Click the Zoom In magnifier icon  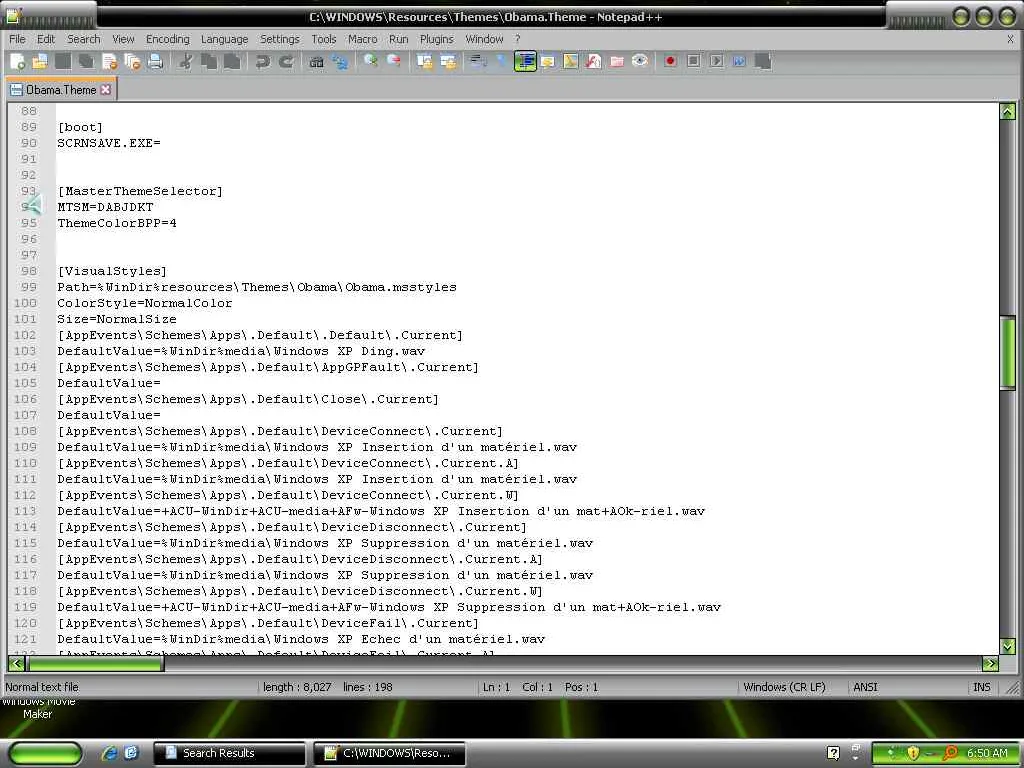tap(371, 61)
